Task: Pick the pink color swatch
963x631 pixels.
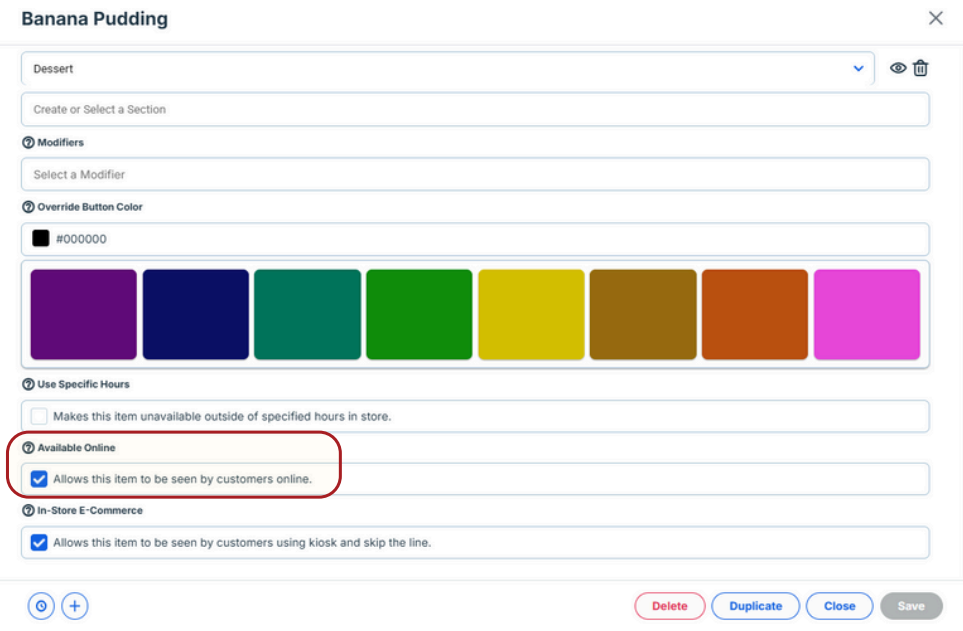Action: [x=867, y=315]
